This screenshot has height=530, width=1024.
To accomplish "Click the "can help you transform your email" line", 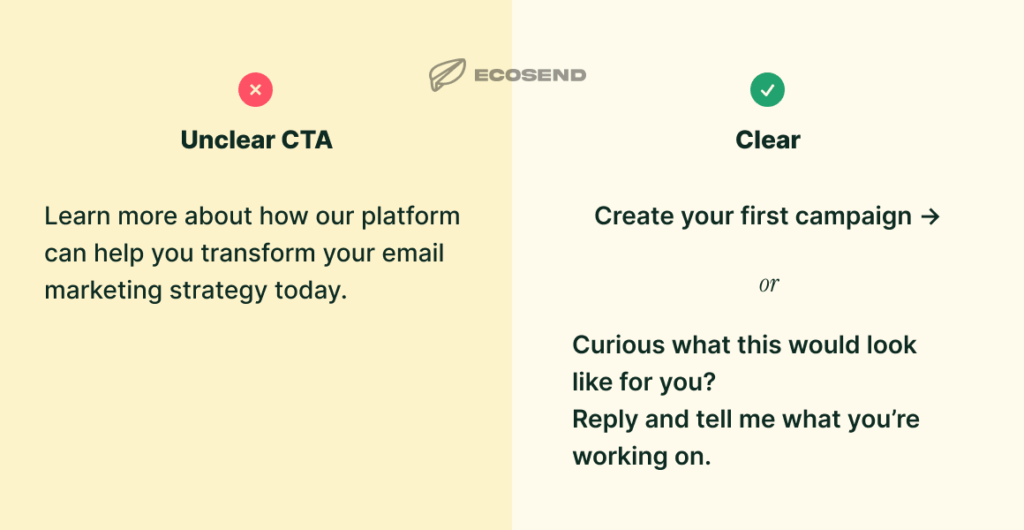I will [244, 253].
